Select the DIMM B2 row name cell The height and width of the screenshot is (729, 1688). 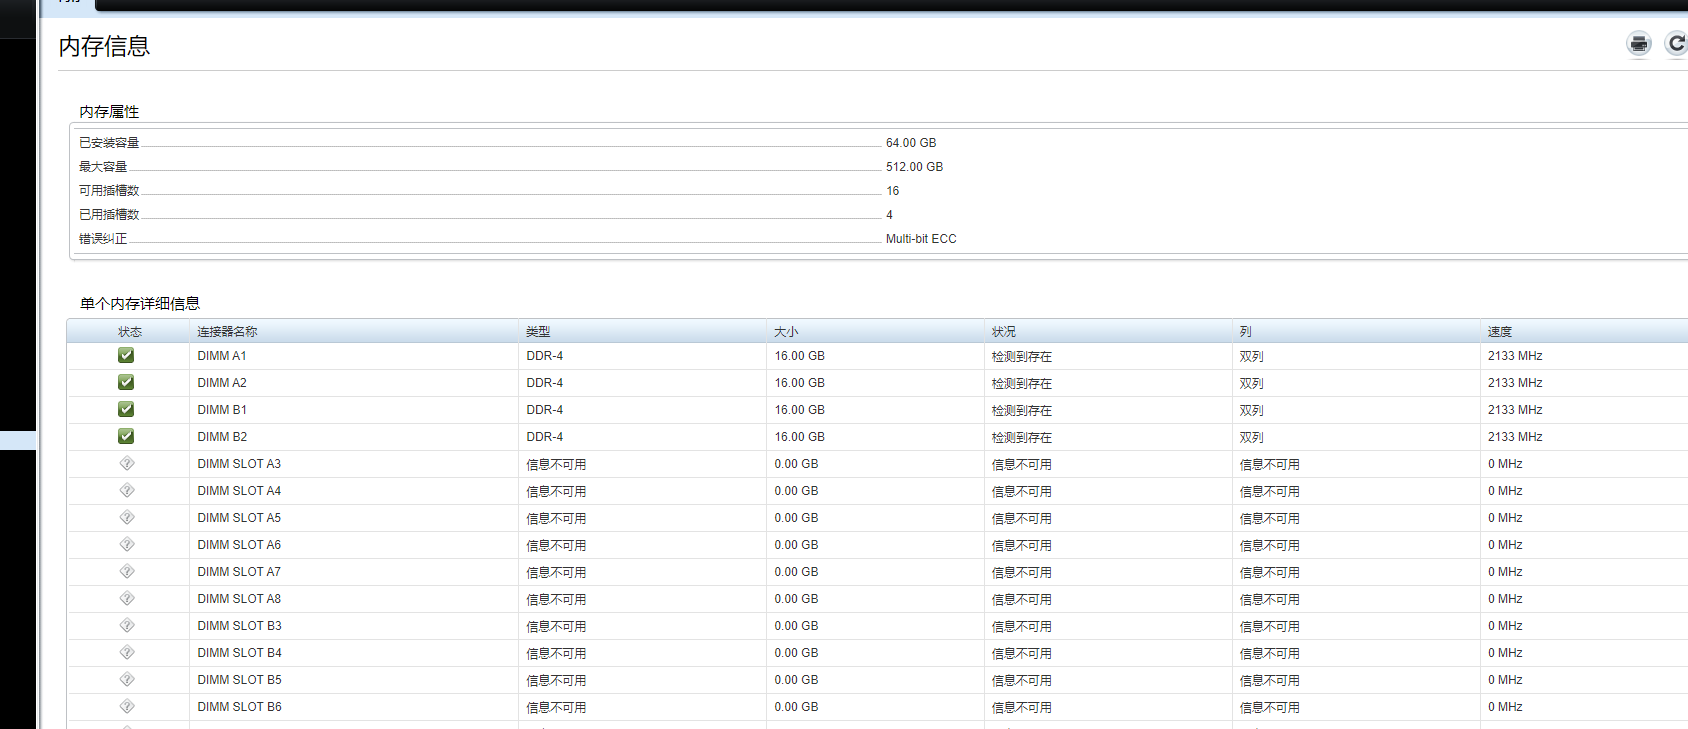coord(222,437)
